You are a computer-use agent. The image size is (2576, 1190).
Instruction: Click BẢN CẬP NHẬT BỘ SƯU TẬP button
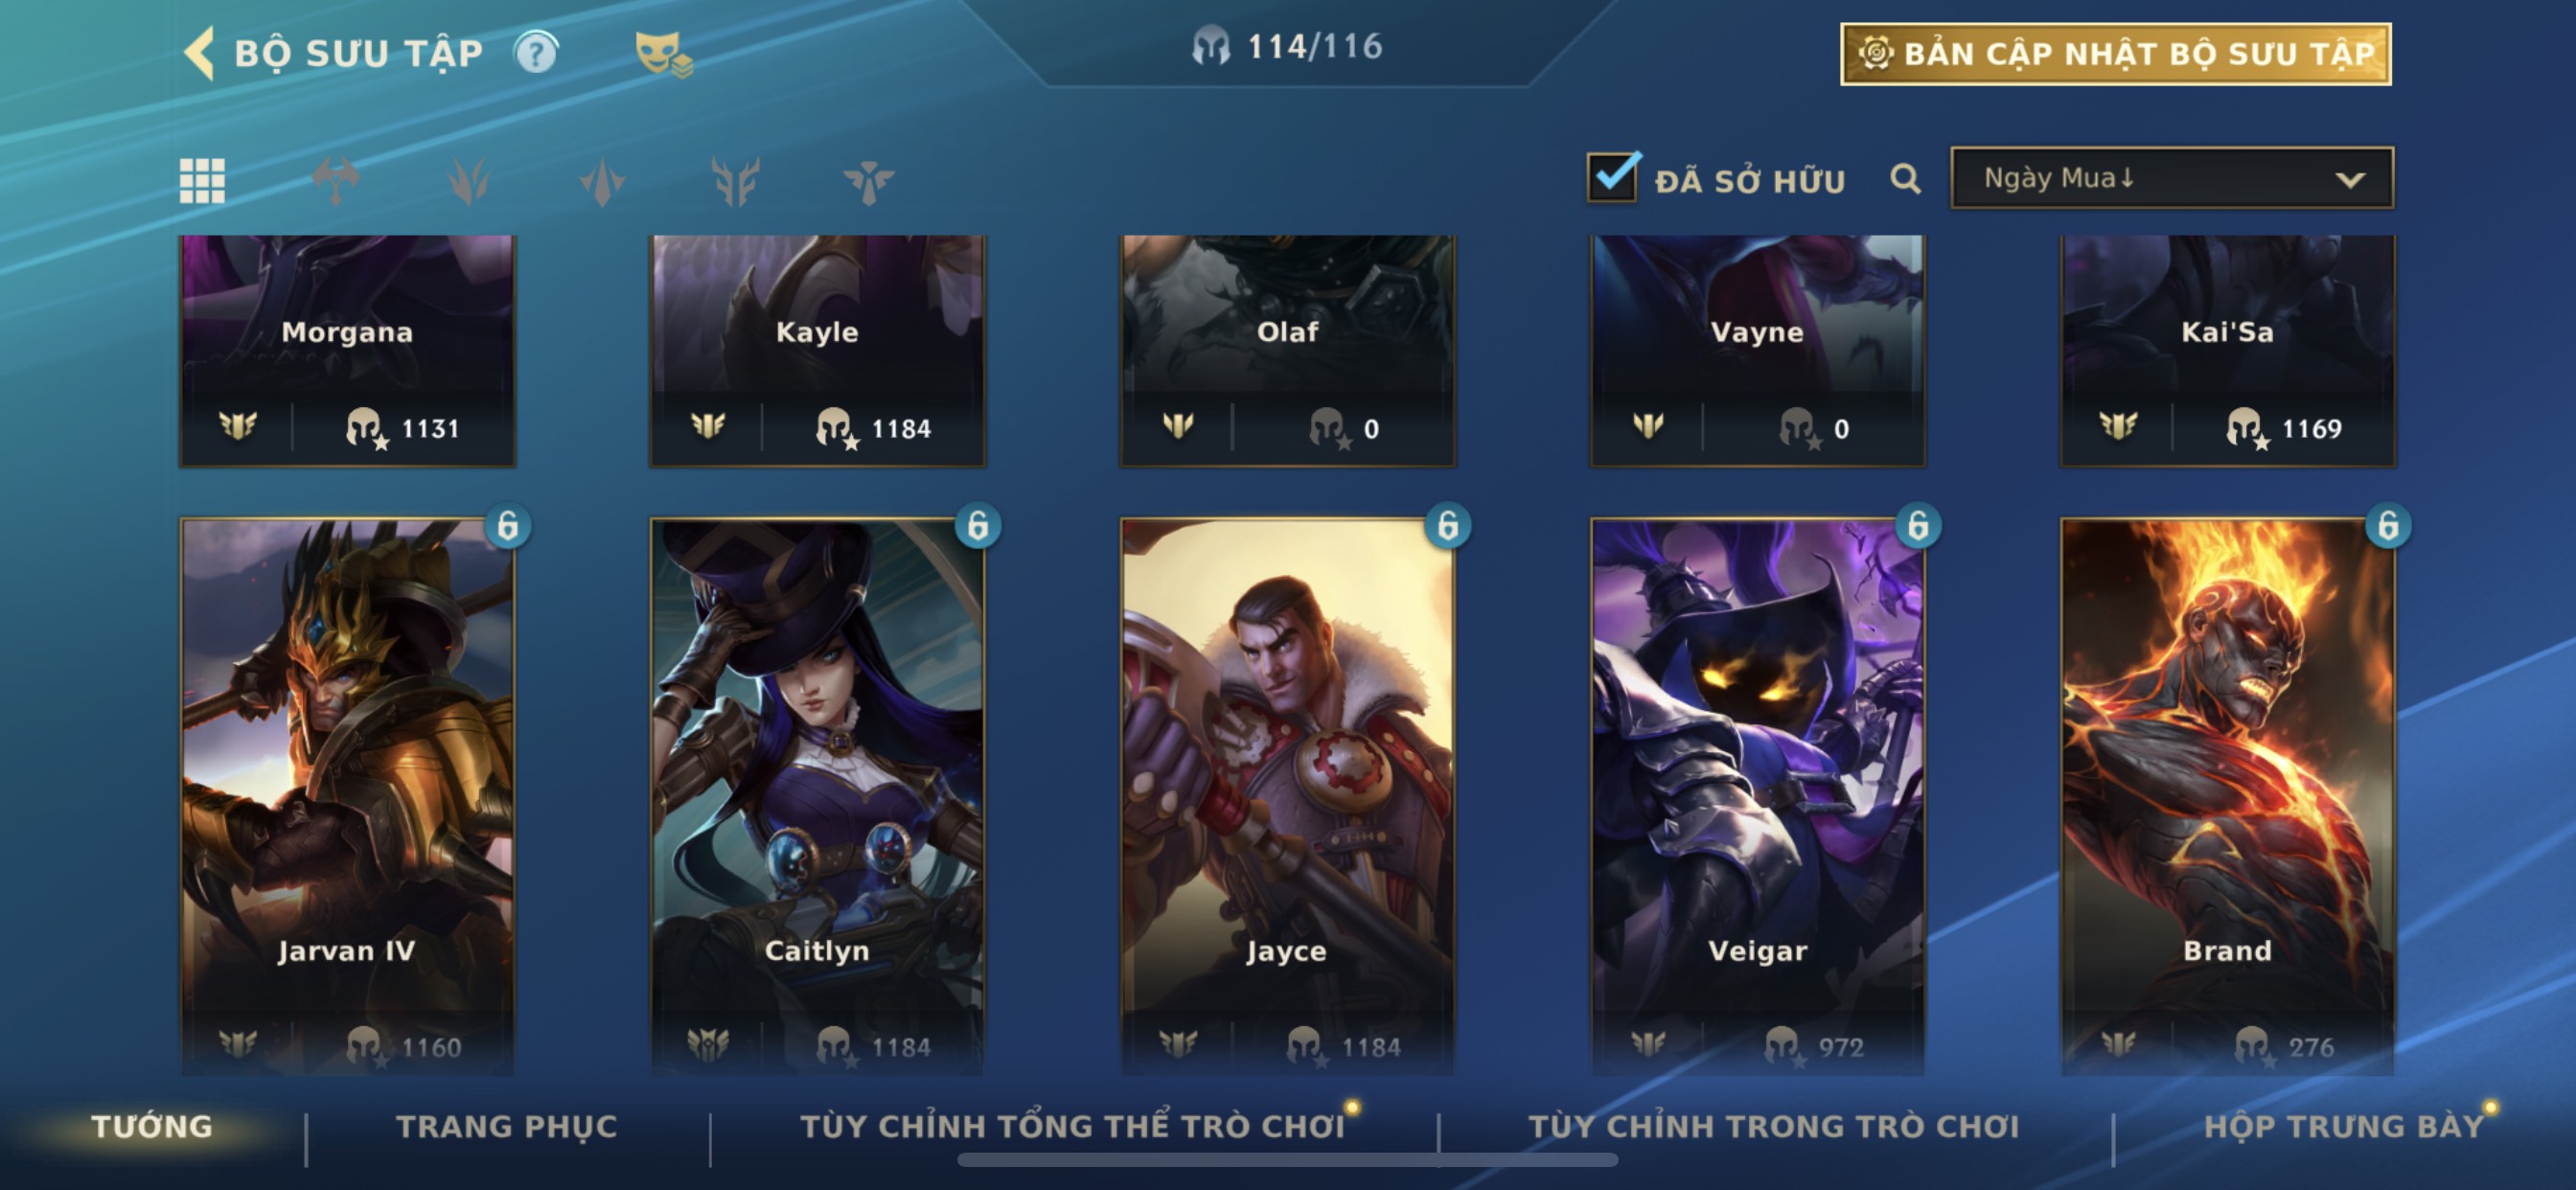coord(2116,54)
